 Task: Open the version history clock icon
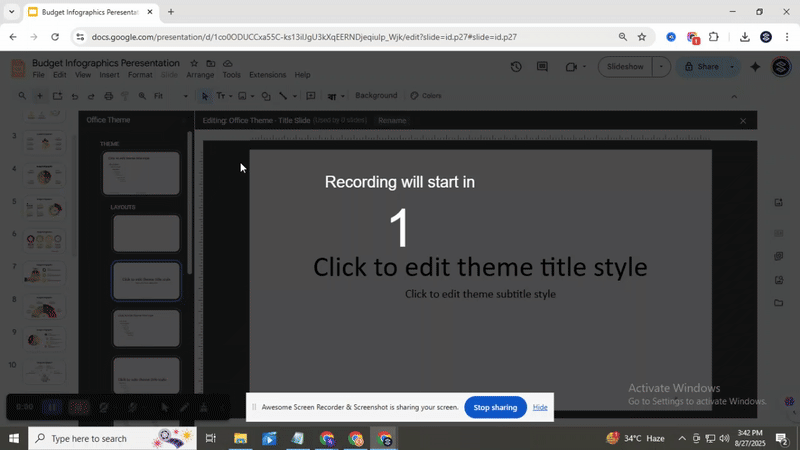click(516, 67)
